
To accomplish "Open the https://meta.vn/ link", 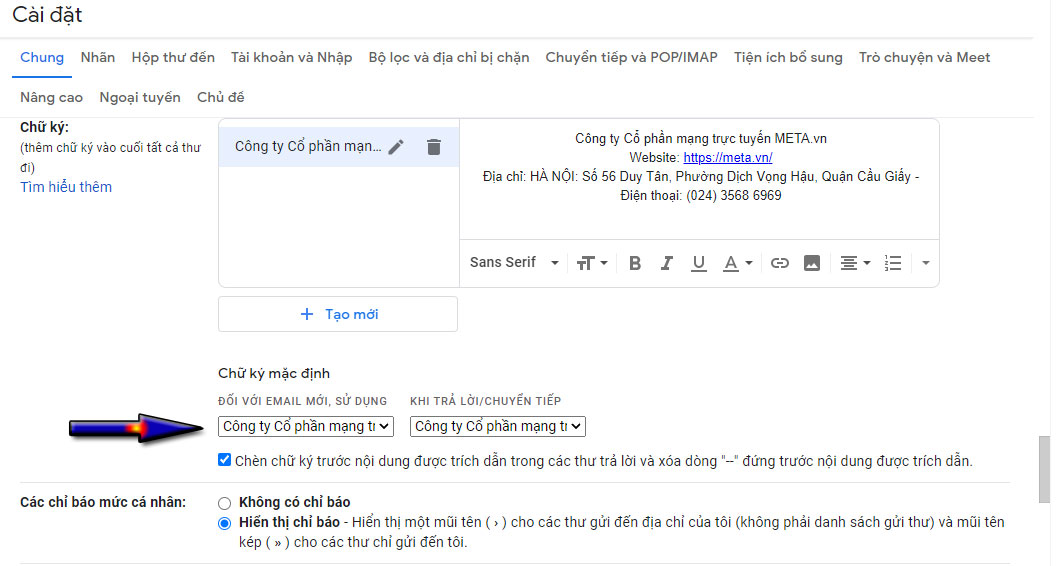I will [727, 158].
